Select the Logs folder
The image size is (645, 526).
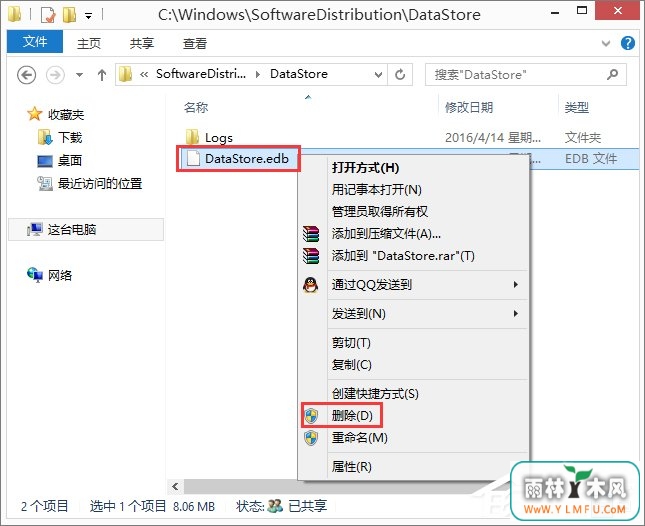(x=219, y=137)
